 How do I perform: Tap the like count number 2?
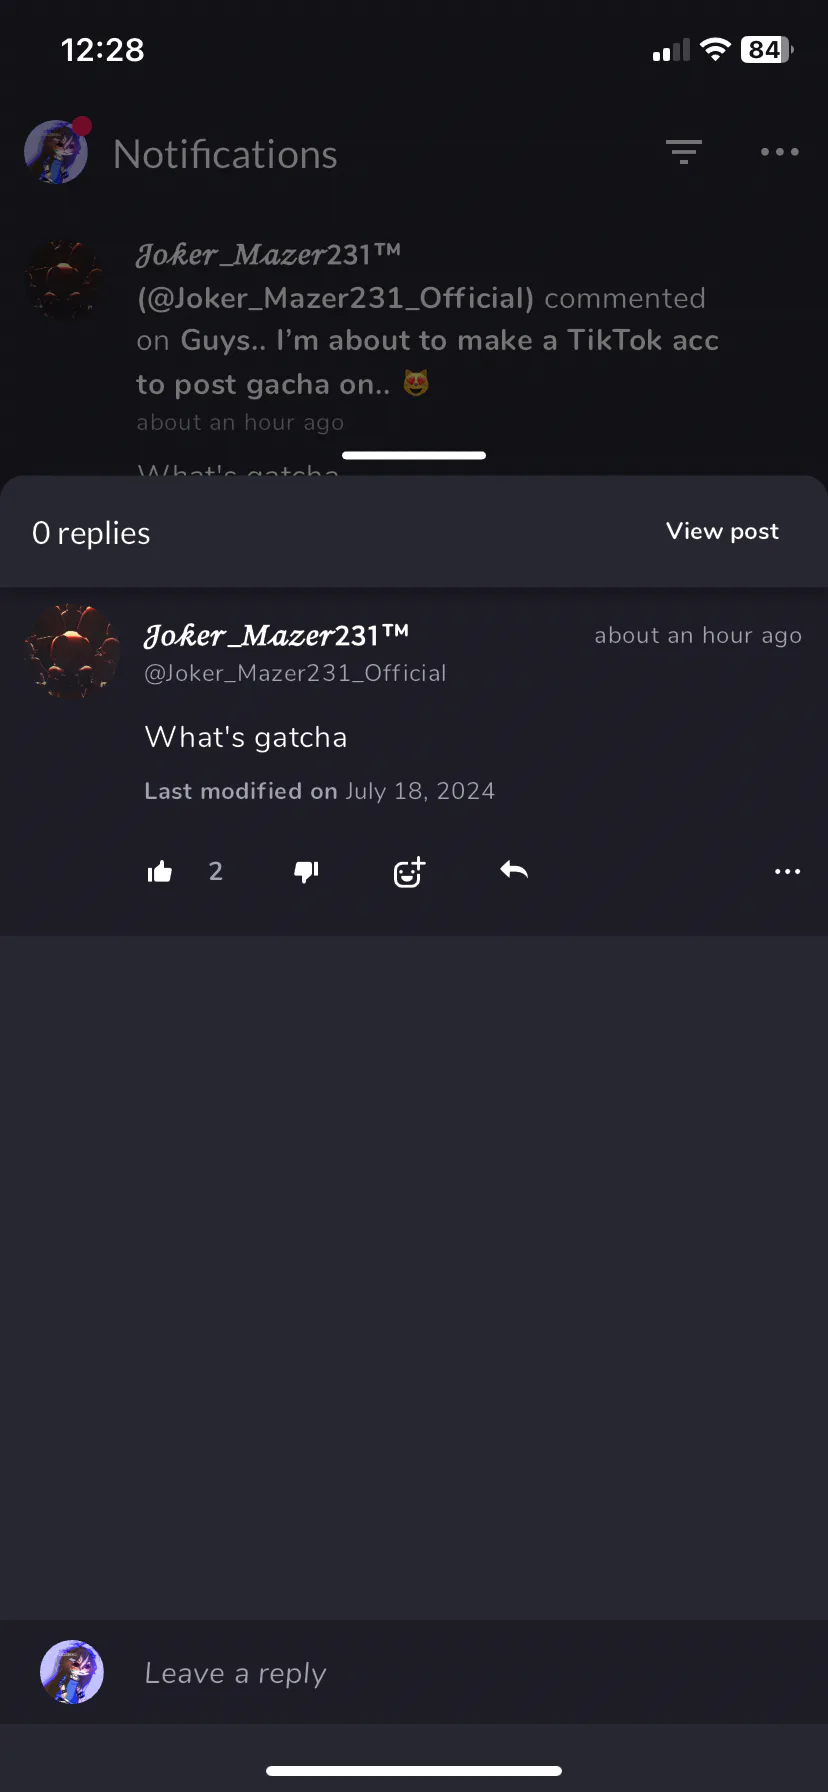[x=215, y=871]
